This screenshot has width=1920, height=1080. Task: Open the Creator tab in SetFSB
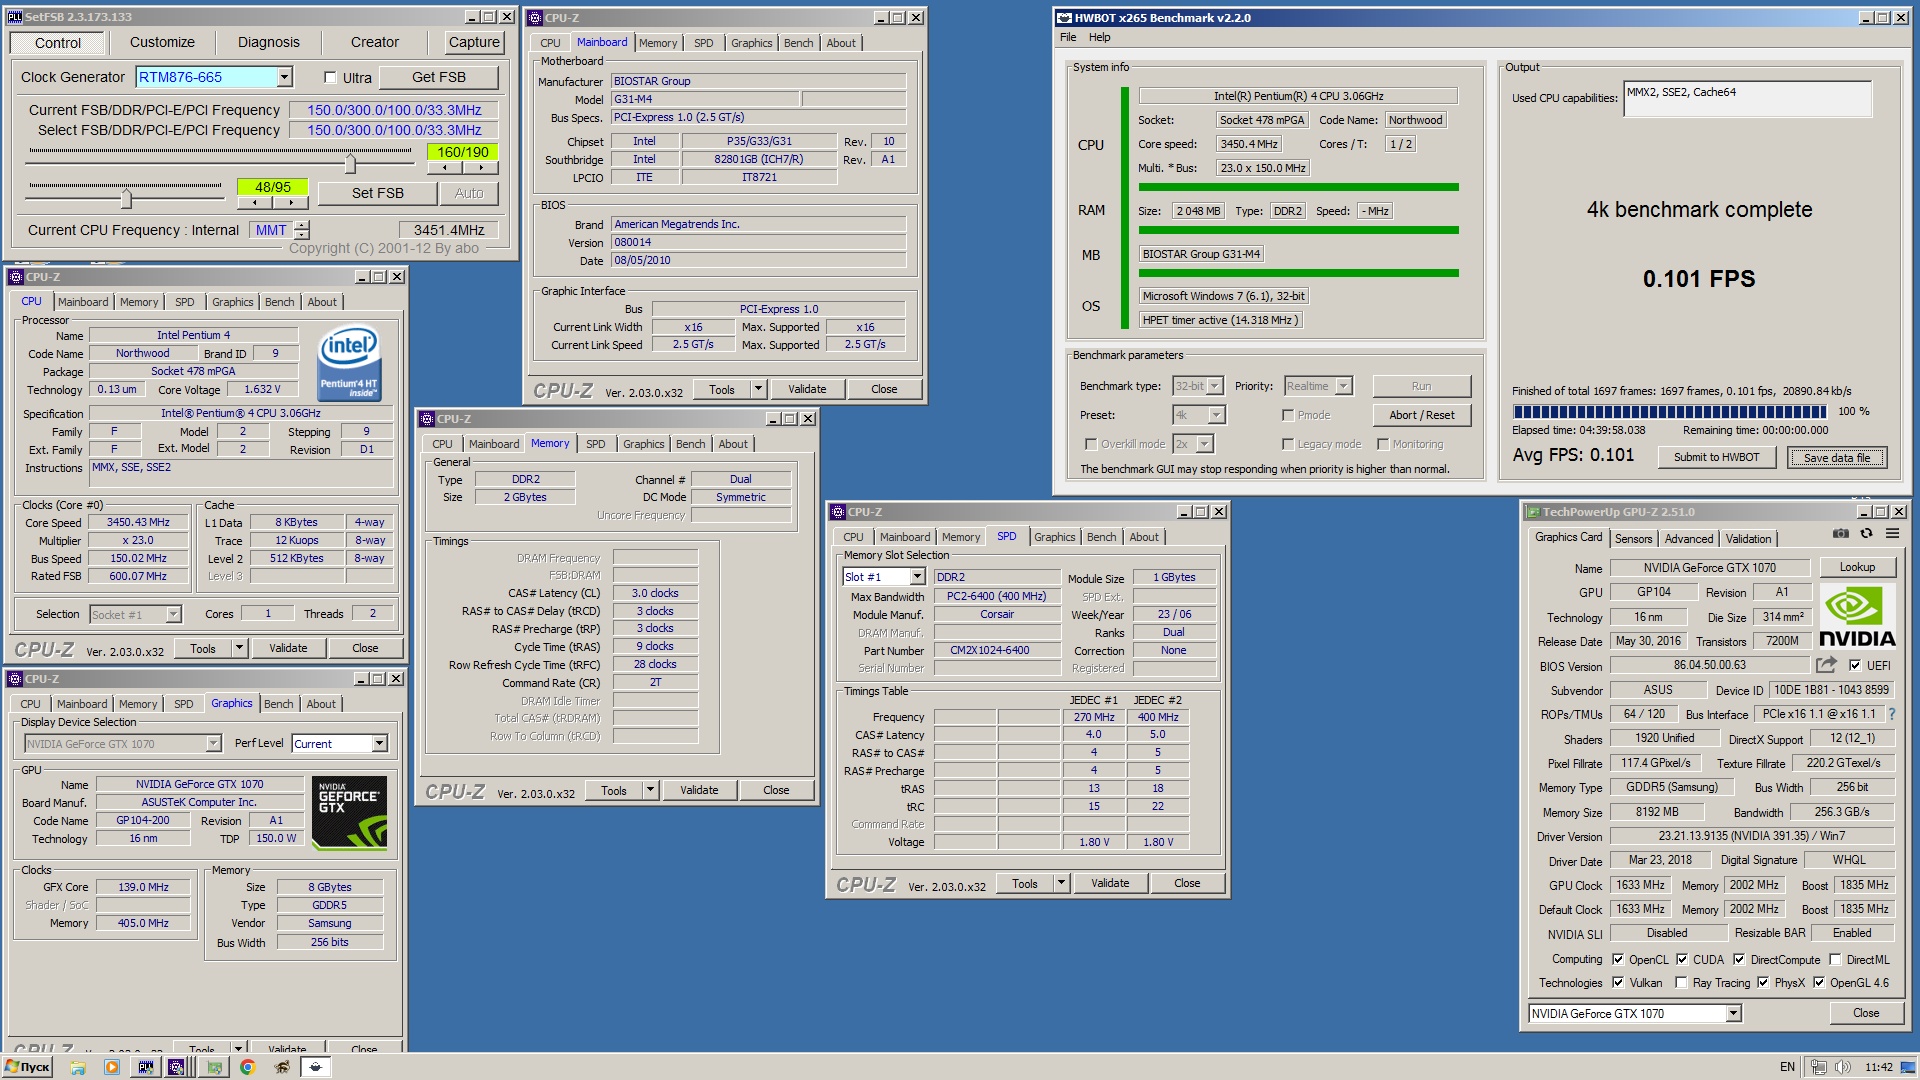point(375,42)
